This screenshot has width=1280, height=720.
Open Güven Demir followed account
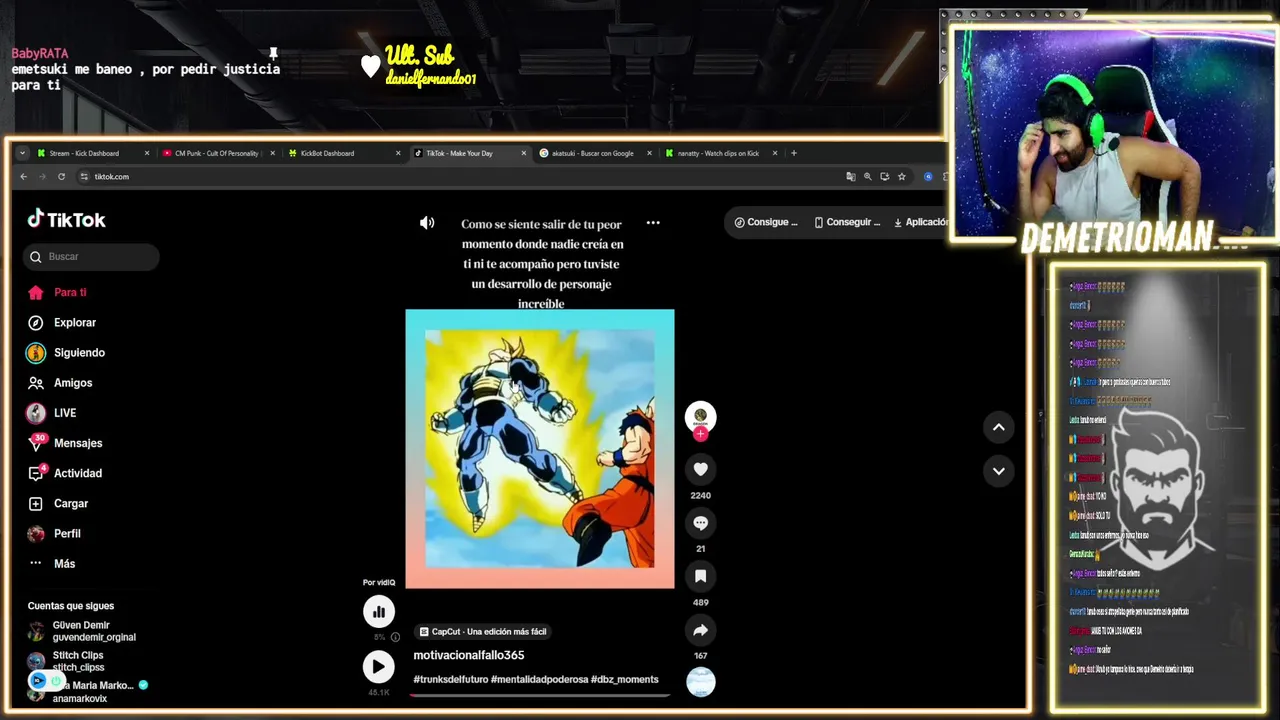pyautogui.click(x=82, y=631)
